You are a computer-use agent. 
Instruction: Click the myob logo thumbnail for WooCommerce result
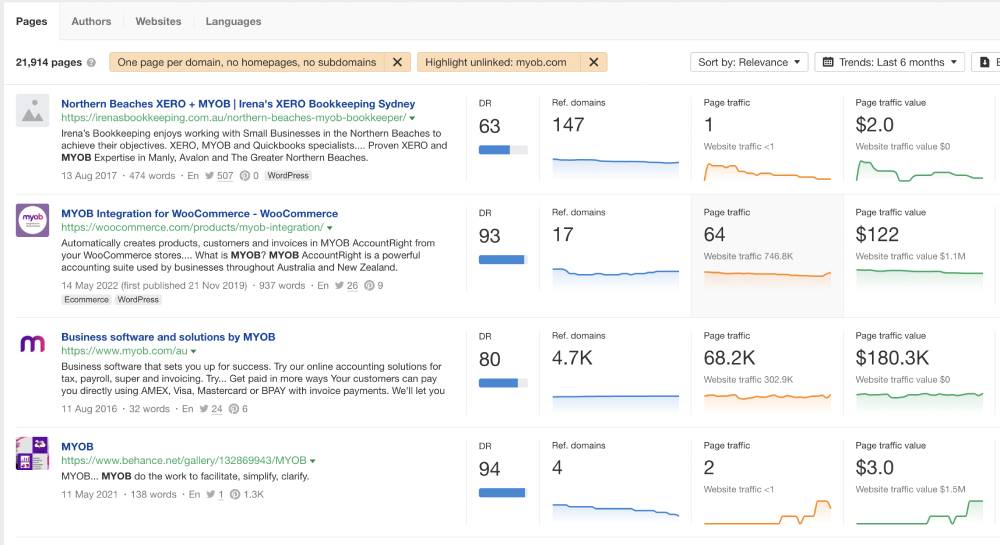33,220
